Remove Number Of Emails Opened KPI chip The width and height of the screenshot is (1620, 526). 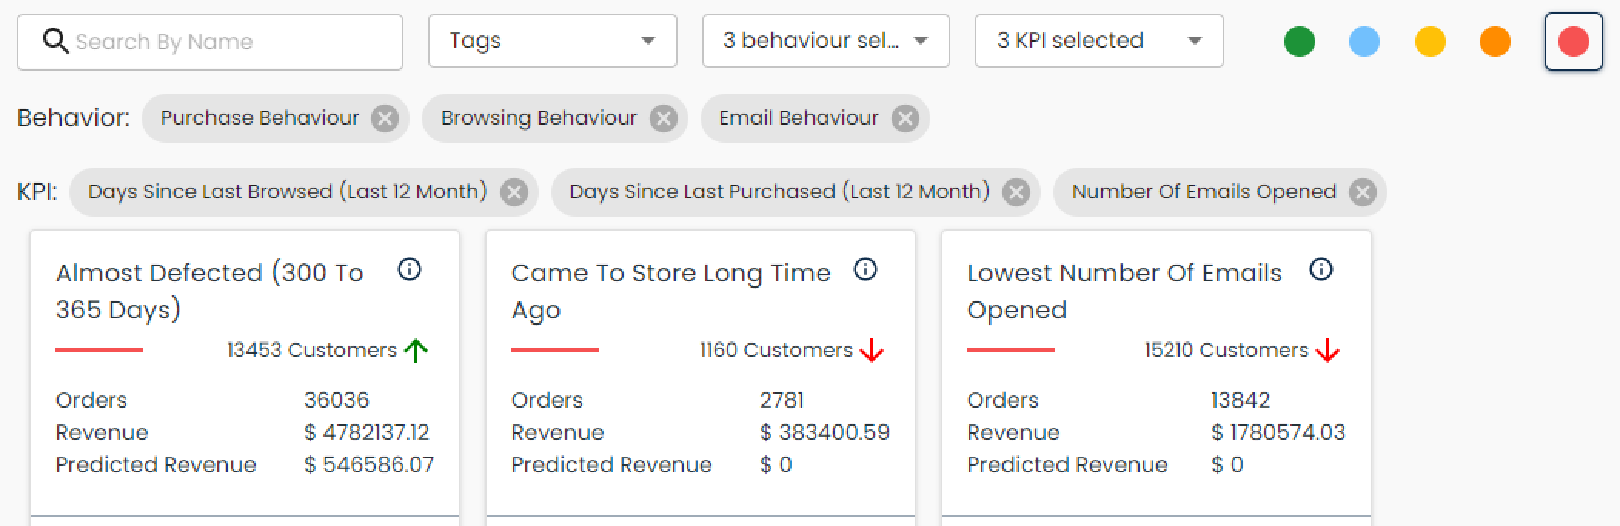[x=1362, y=192]
